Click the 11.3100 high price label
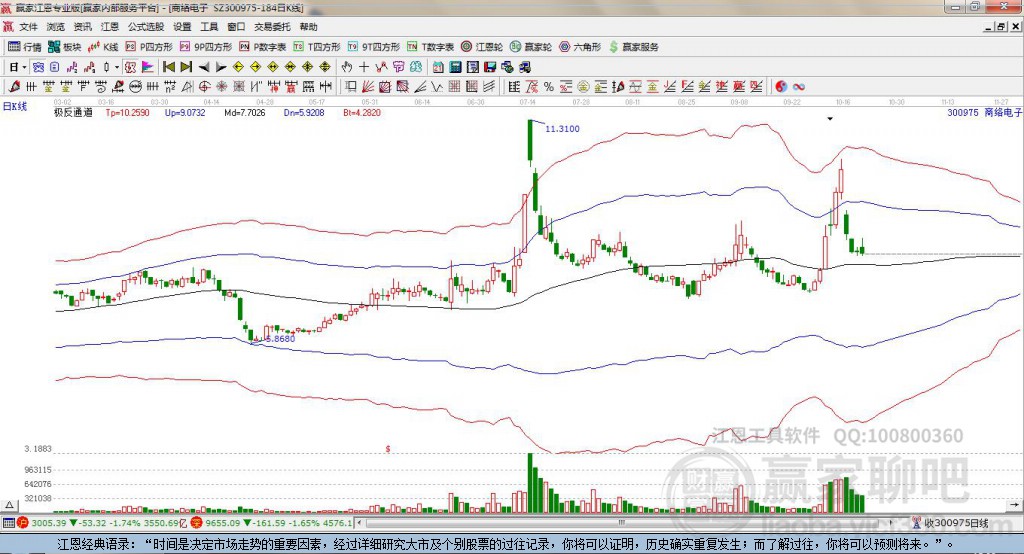1024x554 pixels. (562, 129)
